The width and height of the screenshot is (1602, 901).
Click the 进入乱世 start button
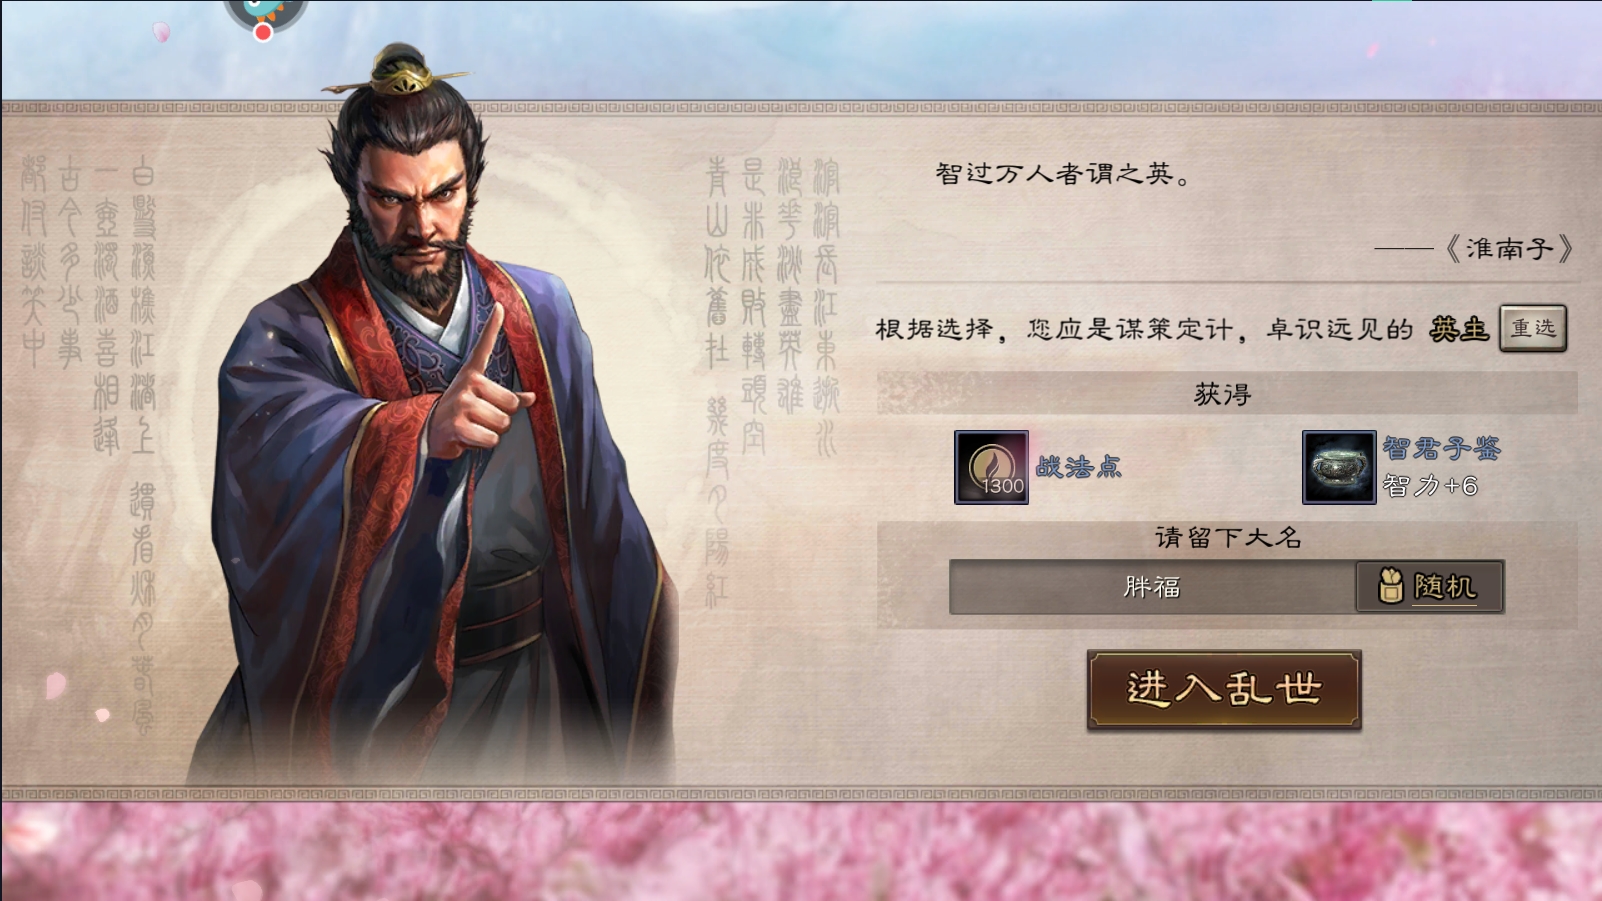point(1224,690)
